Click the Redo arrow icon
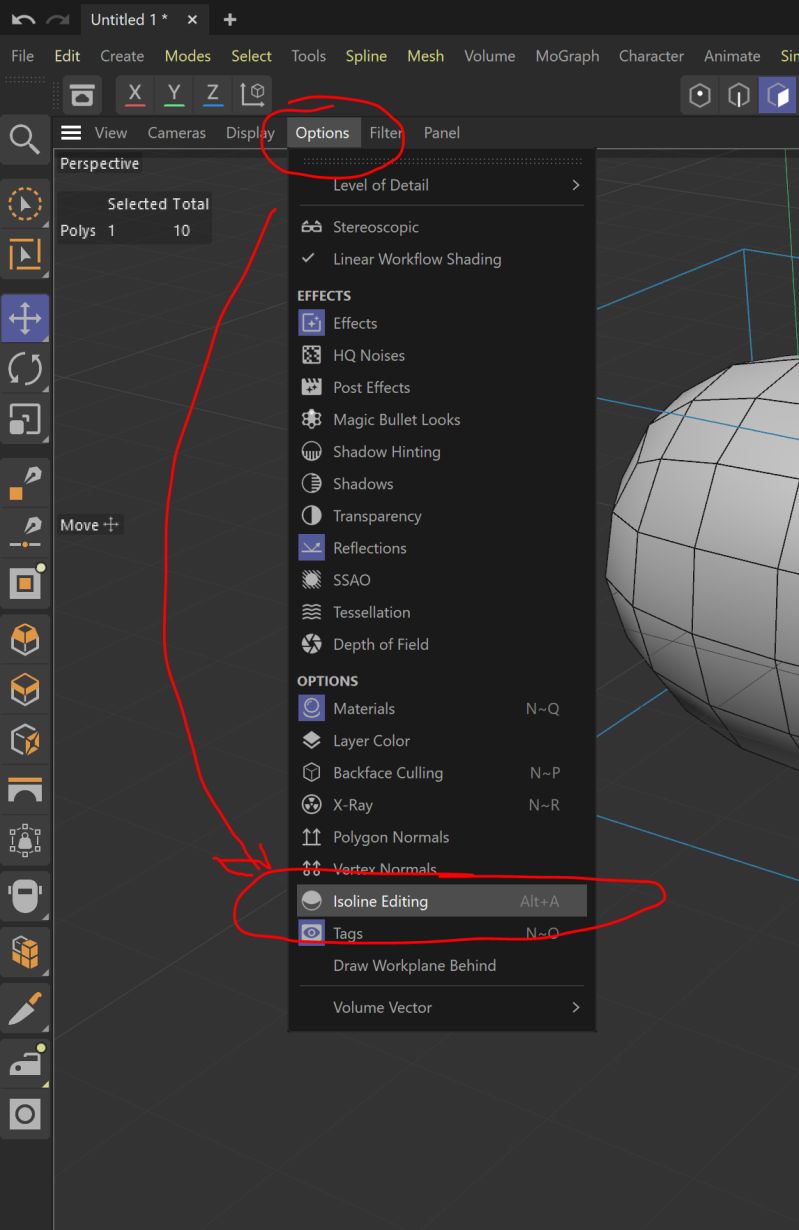This screenshot has height=1230, width=799. 59,20
